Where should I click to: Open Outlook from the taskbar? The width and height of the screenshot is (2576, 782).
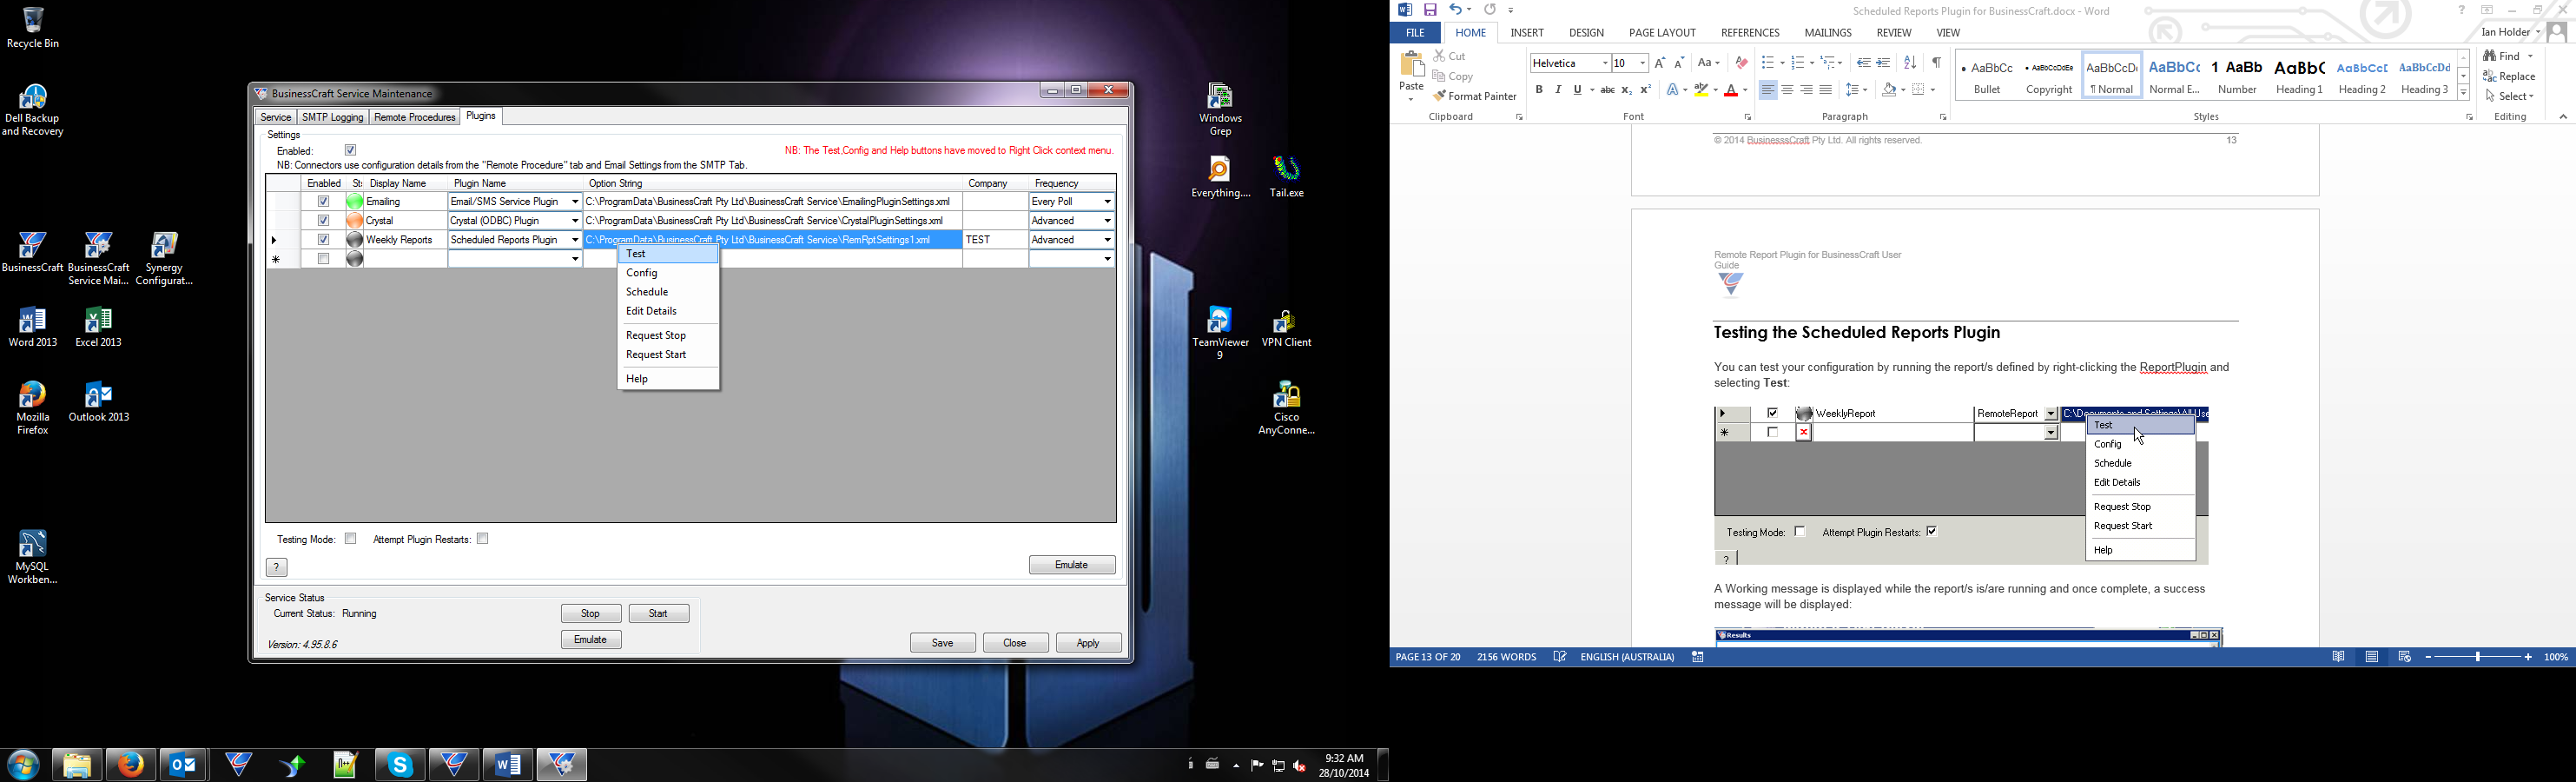click(184, 765)
